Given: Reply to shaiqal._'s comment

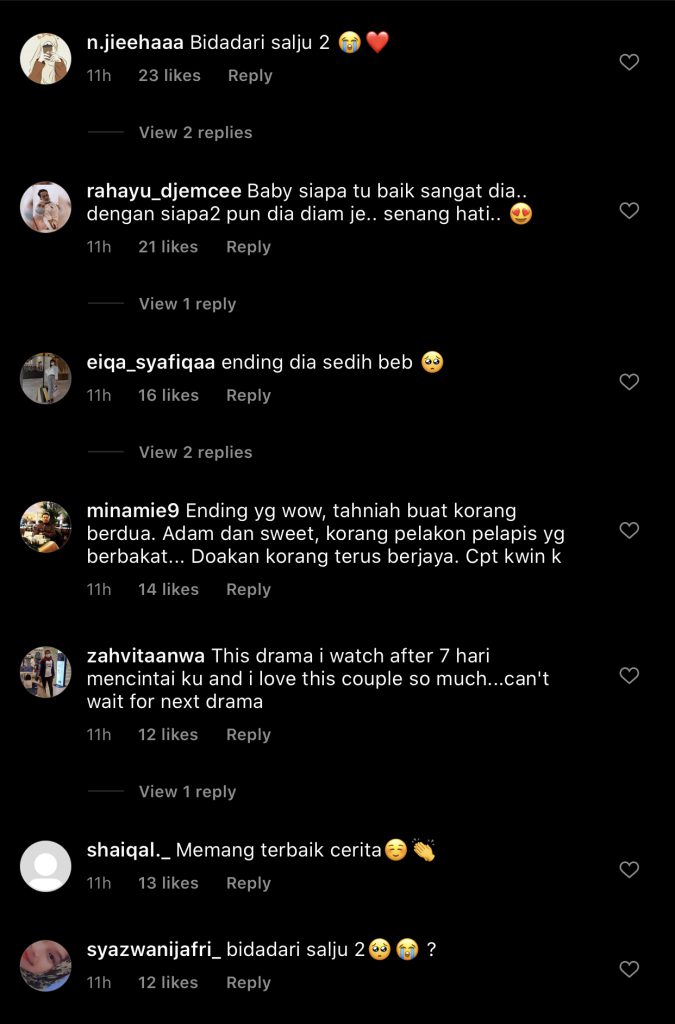Looking at the screenshot, I should click(x=248, y=883).
